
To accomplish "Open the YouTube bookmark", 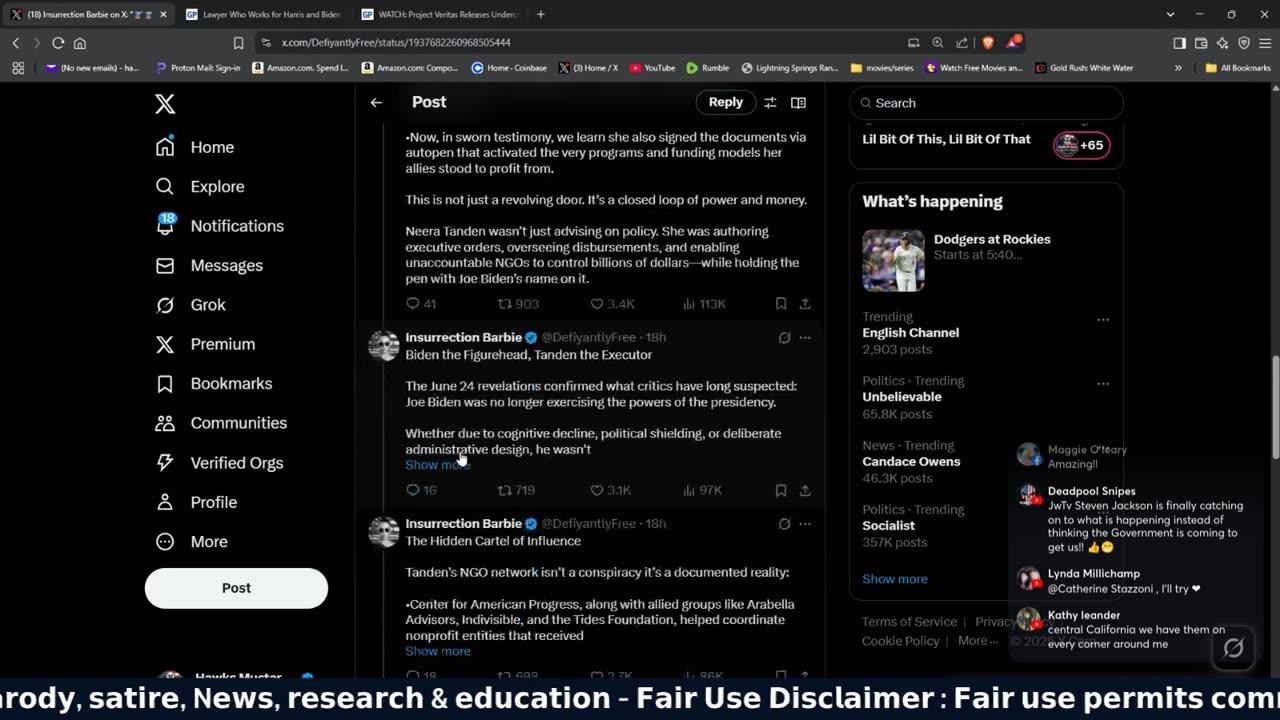I will pos(651,68).
